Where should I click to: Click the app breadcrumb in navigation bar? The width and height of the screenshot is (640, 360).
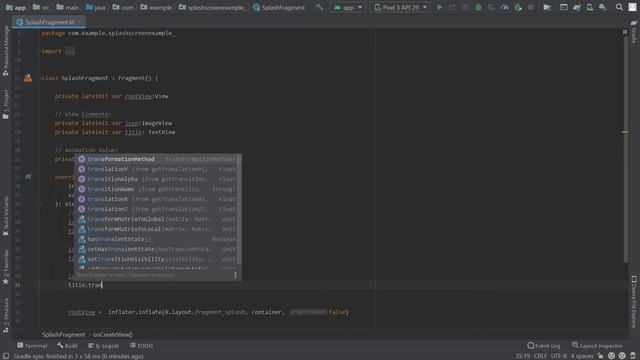(16, 7)
